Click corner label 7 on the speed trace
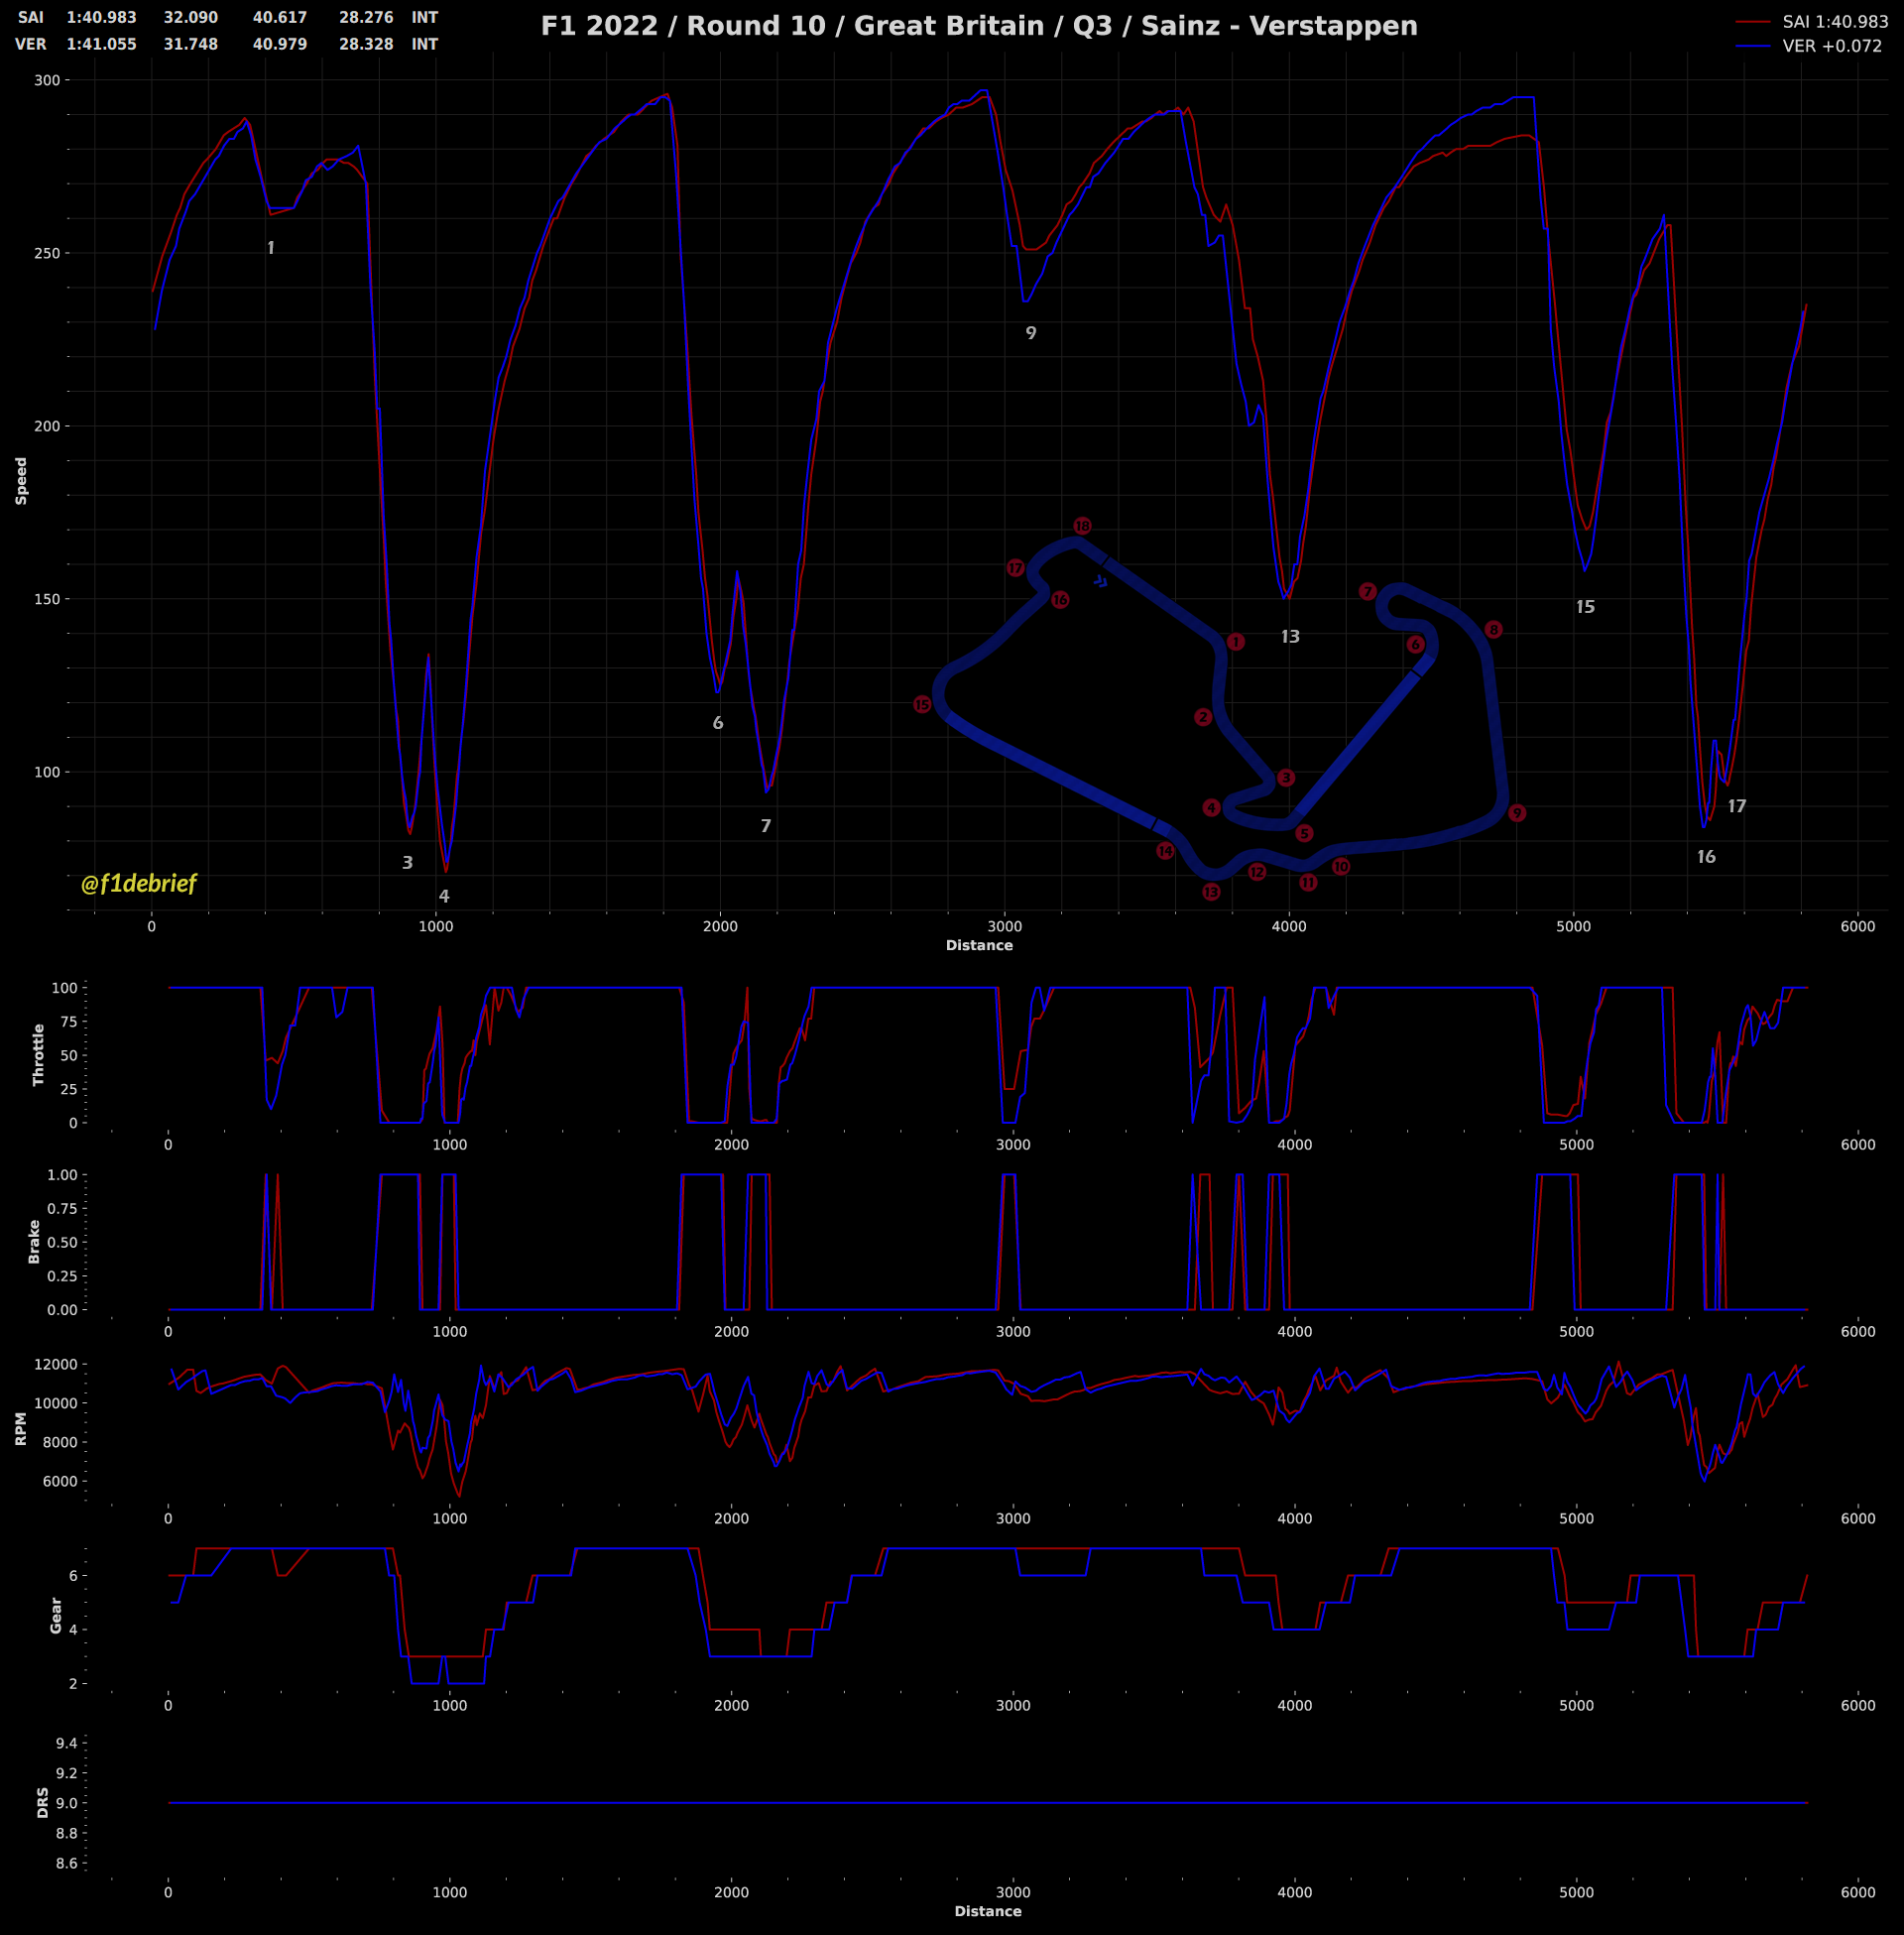Image resolution: width=1904 pixels, height=1935 pixels. (x=766, y=826)
